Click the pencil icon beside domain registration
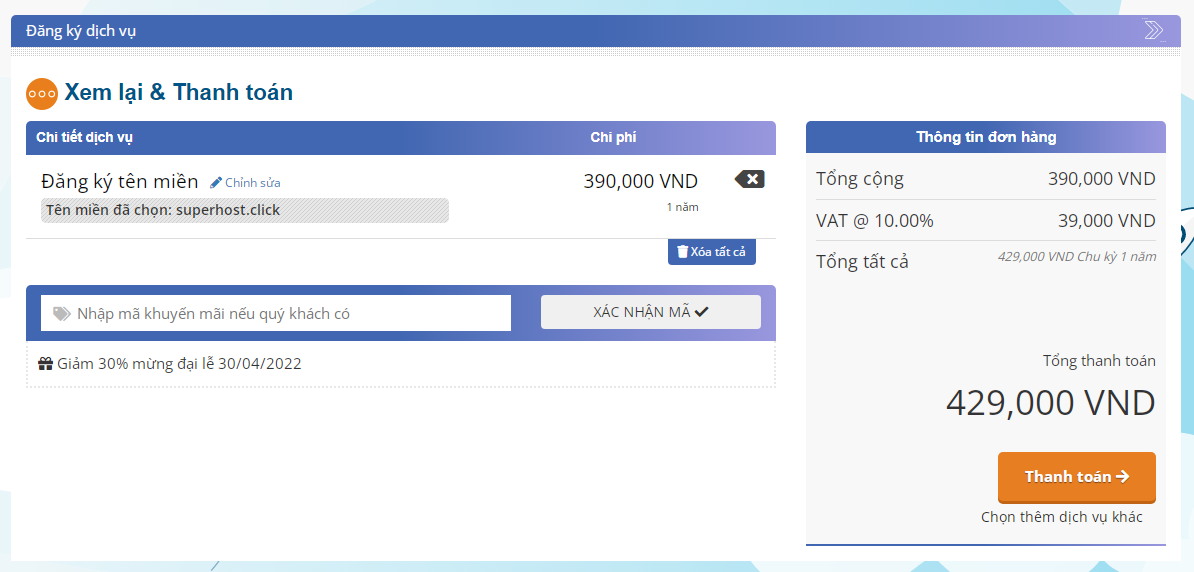Viewport: 1194px width, 572px height. click(216, 182)
